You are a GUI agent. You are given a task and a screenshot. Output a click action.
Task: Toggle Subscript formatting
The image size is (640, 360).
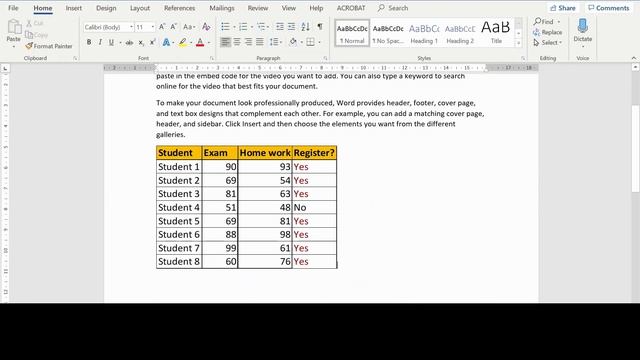coord(141,42)
